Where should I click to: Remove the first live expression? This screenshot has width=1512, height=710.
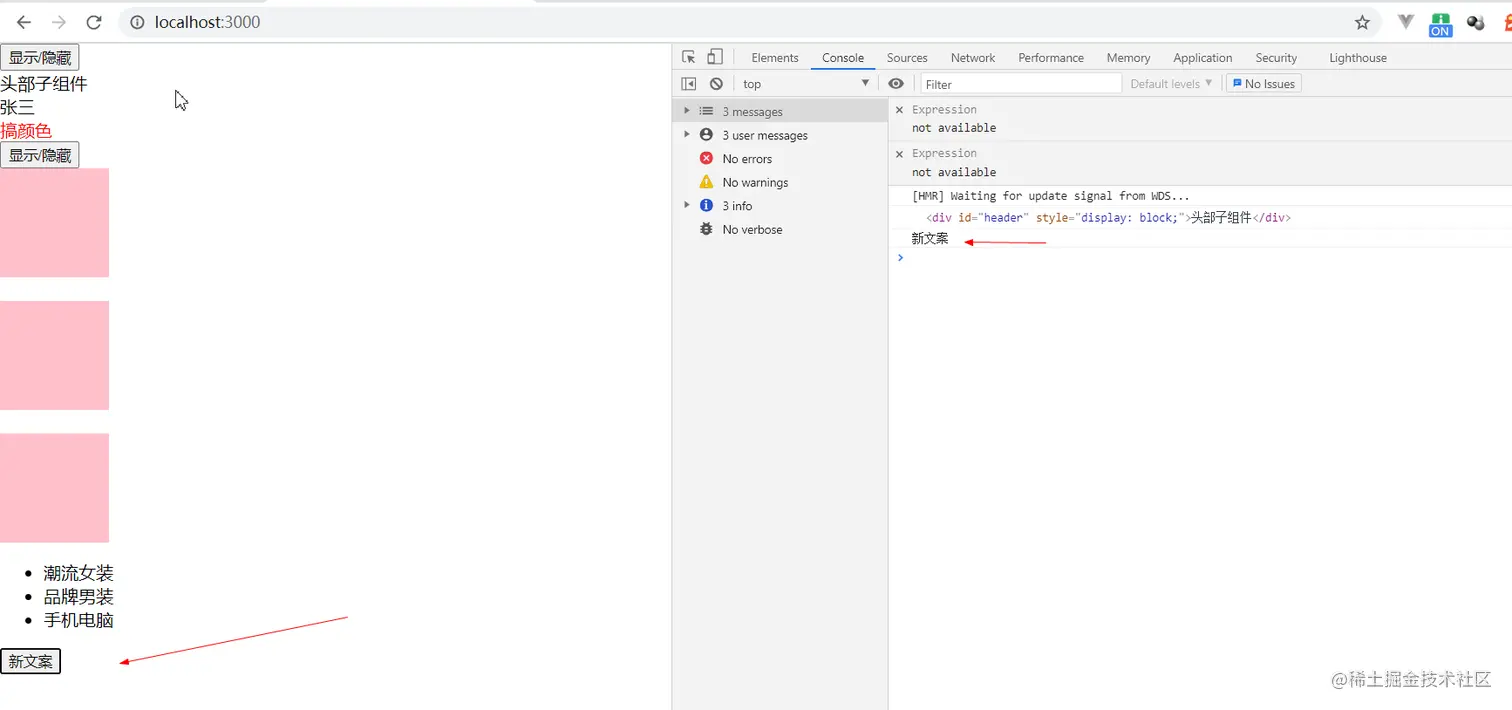899,110
